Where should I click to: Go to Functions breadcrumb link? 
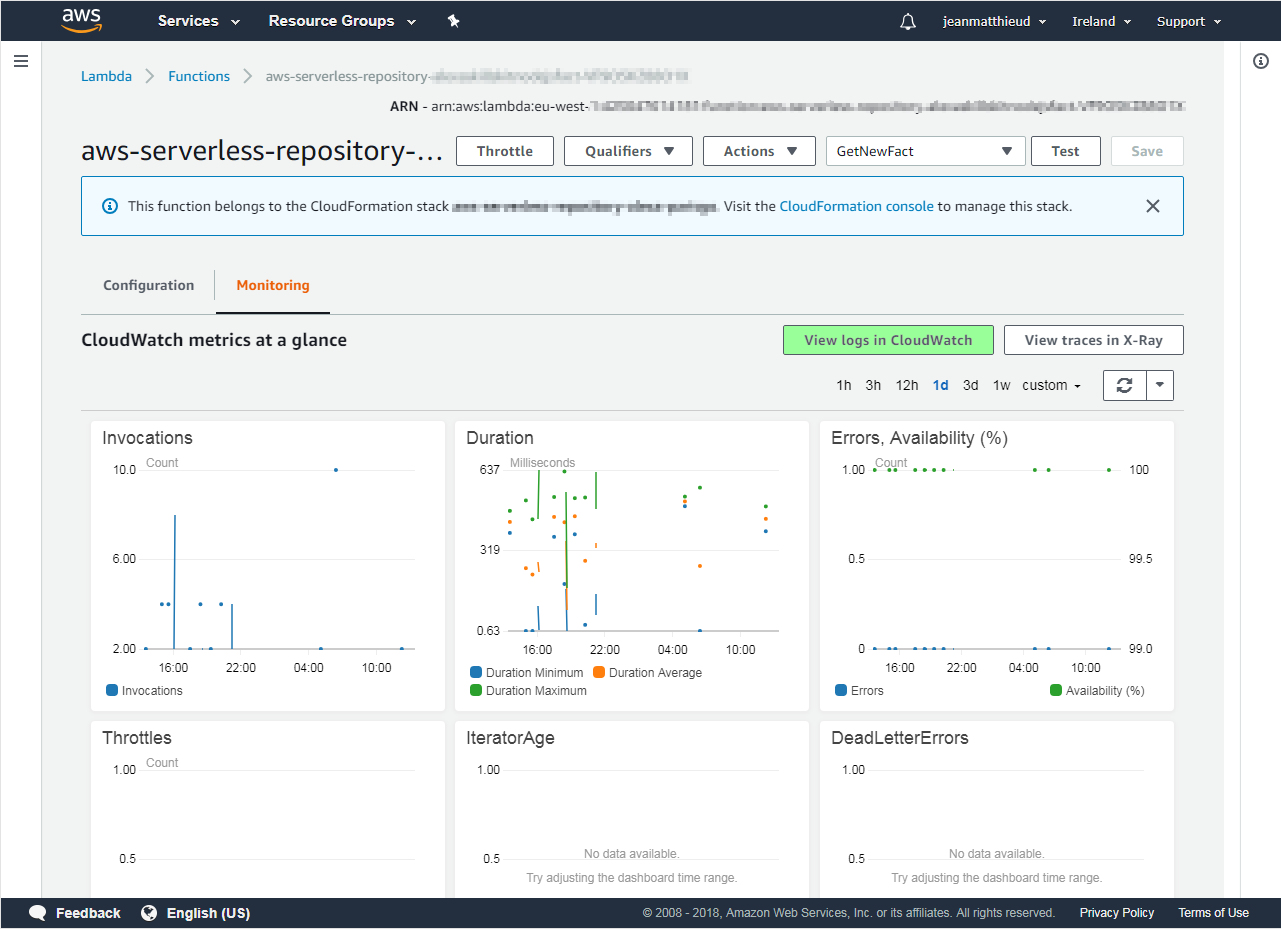[199, 76]
